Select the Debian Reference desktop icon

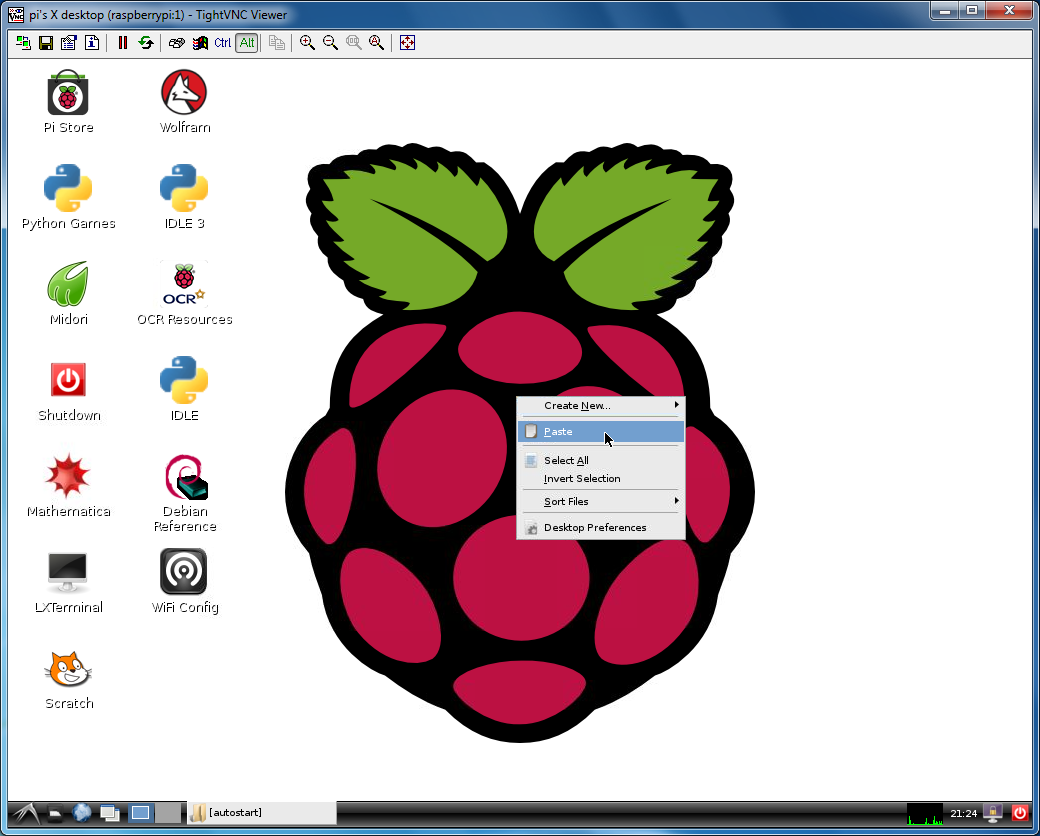click(x=184, y=494)
